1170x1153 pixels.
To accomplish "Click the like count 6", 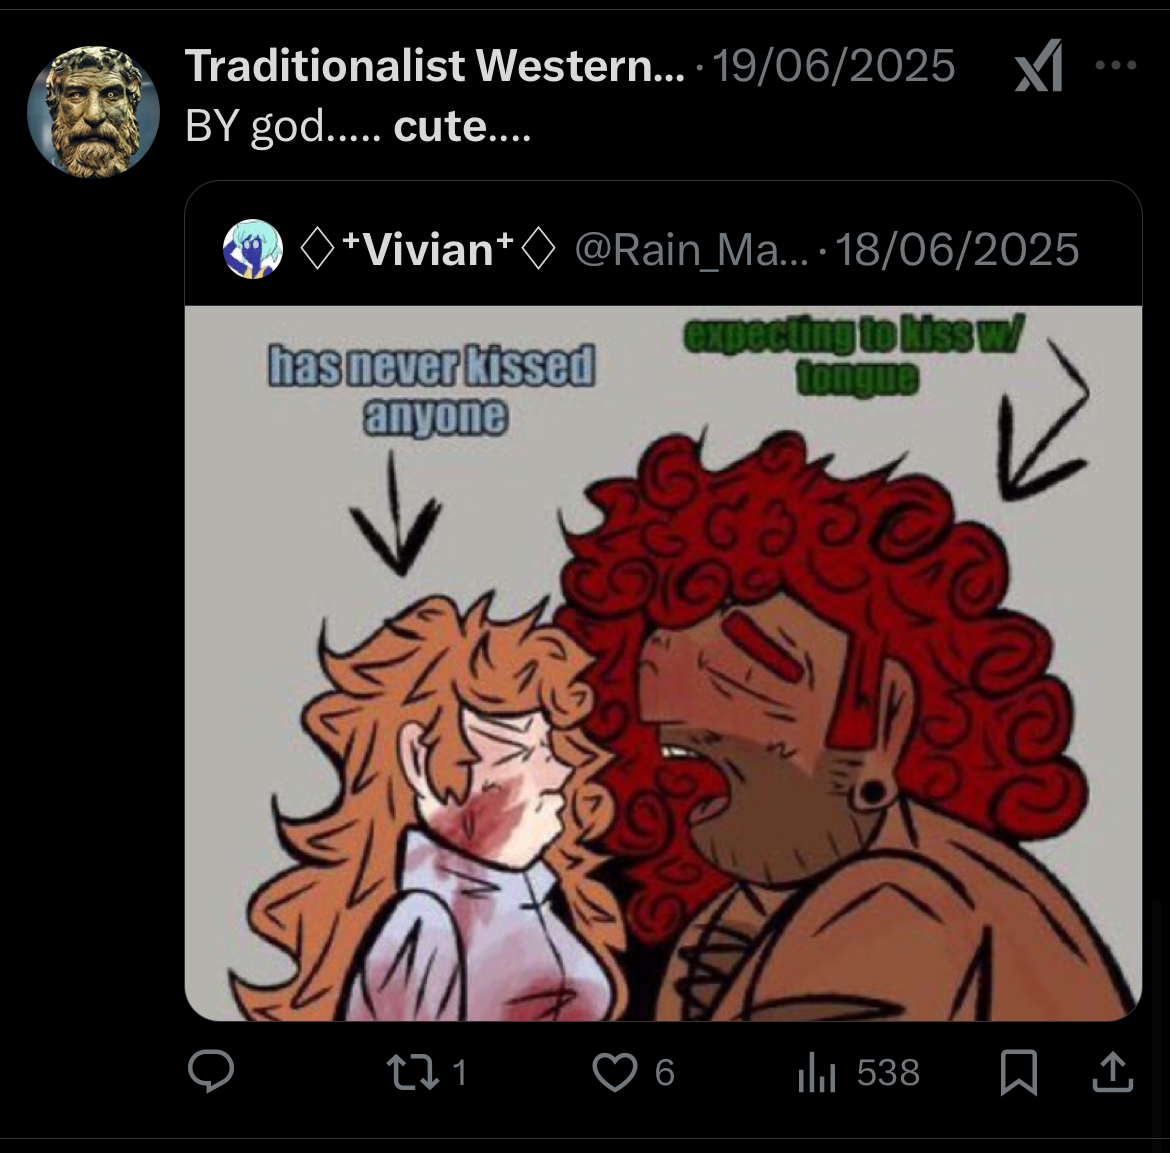I will (x=664, y=1073).
